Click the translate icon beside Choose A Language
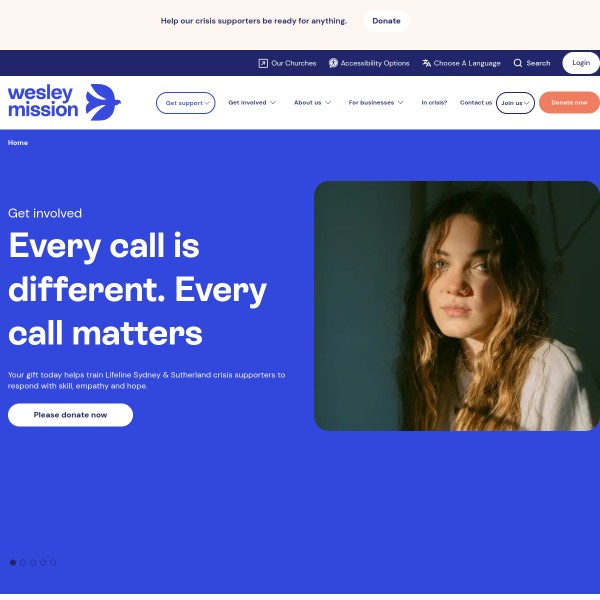Screen dimensions: 600x600 pos(426,63)
